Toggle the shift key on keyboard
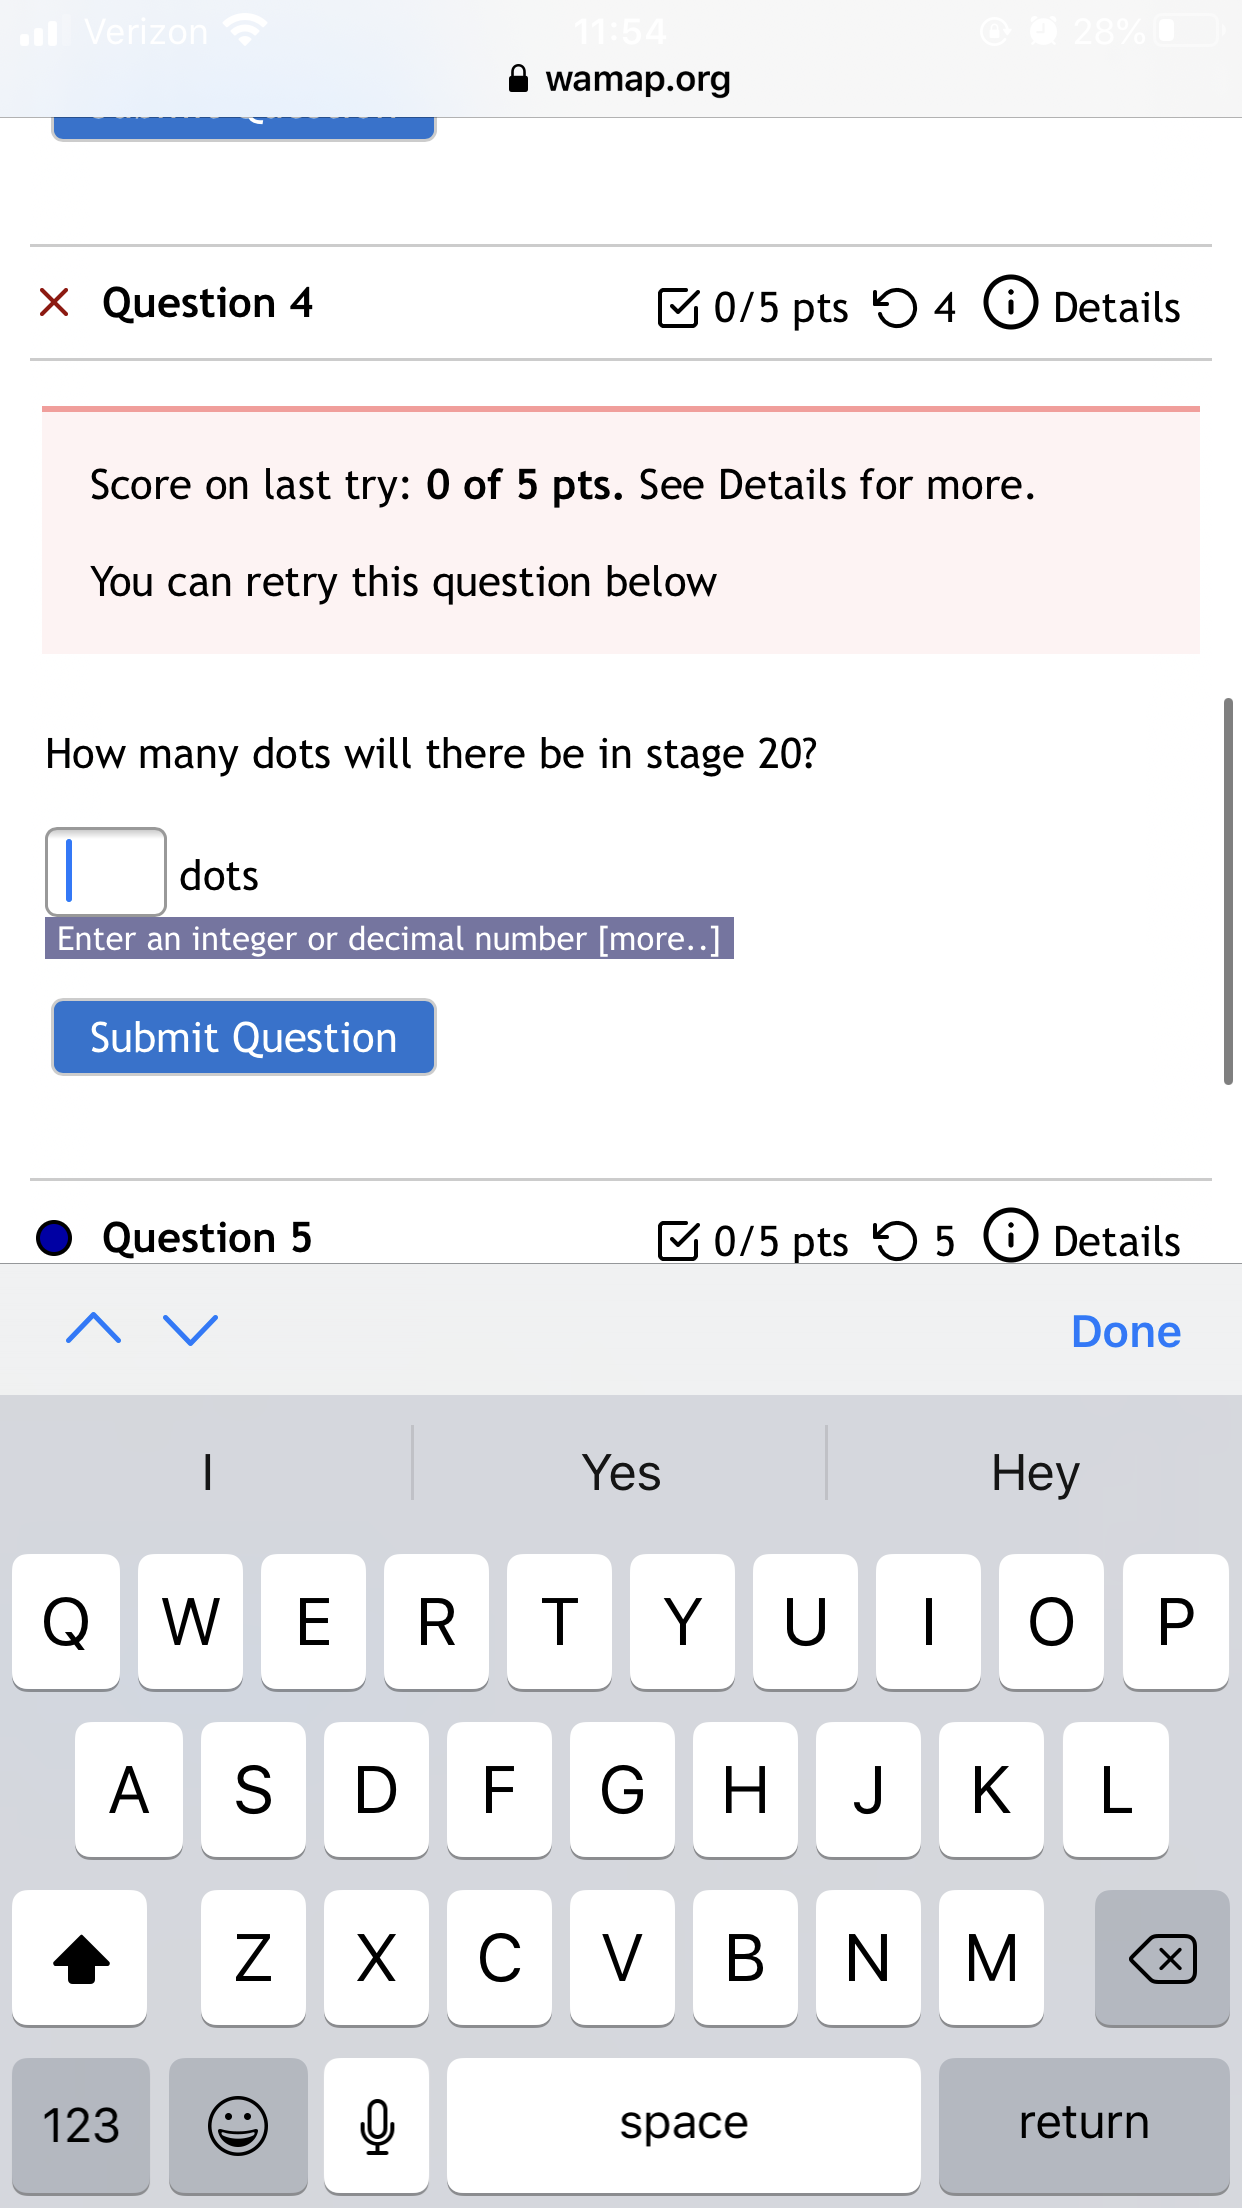 tap(80, 1958)
